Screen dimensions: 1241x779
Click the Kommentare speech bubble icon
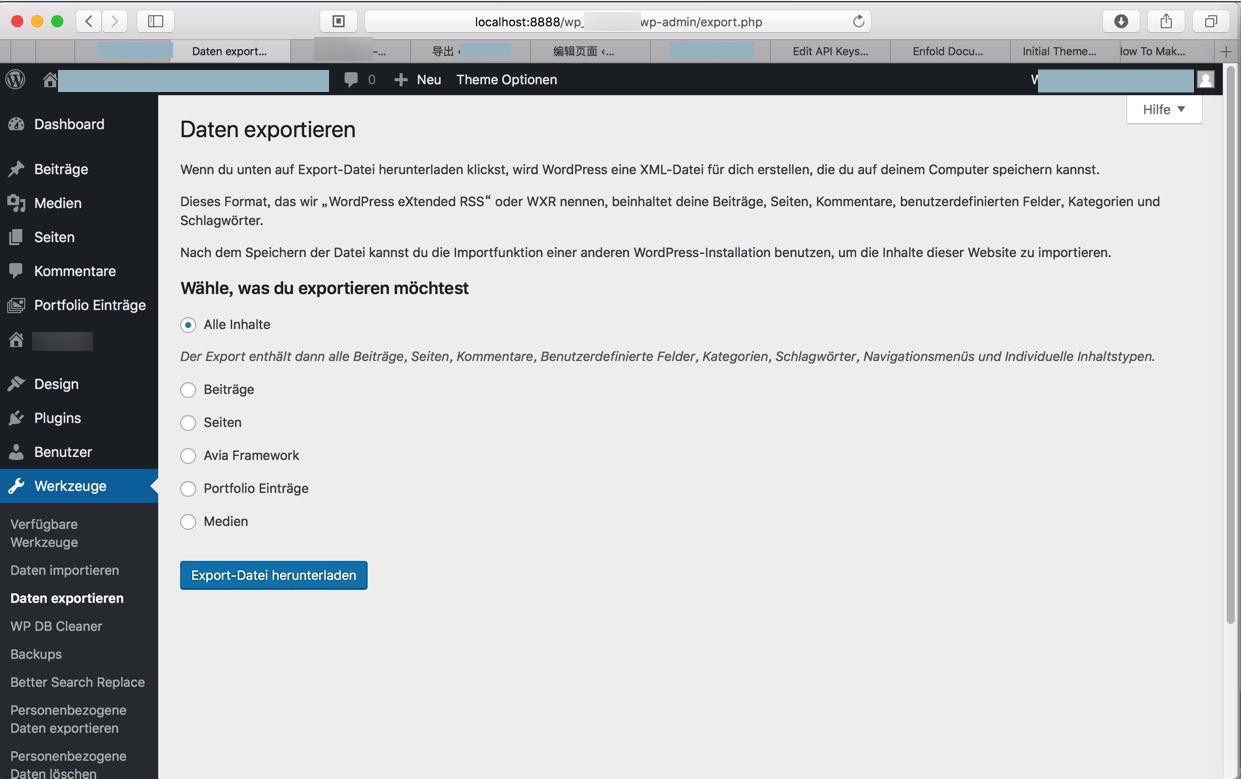(x=16, y=271)
